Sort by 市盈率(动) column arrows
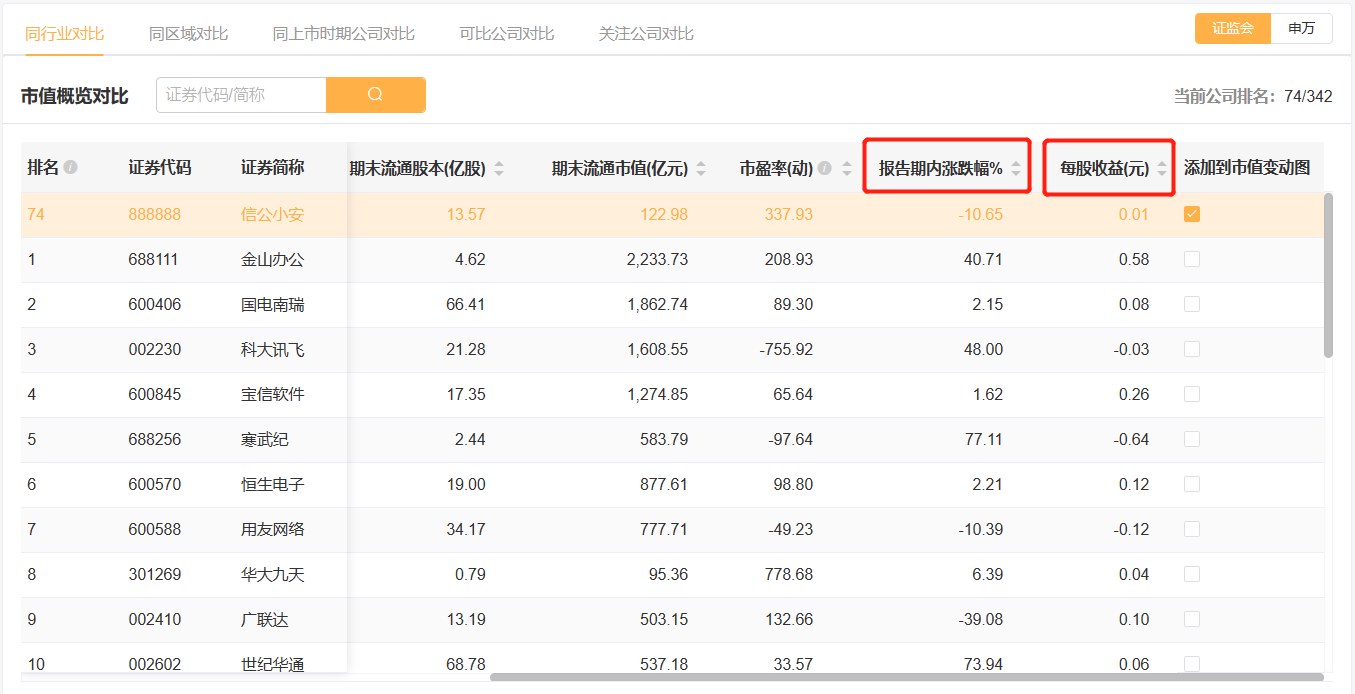Image resolution: width=1355 pixels, height=694 pixels. (x=846, y=169)
